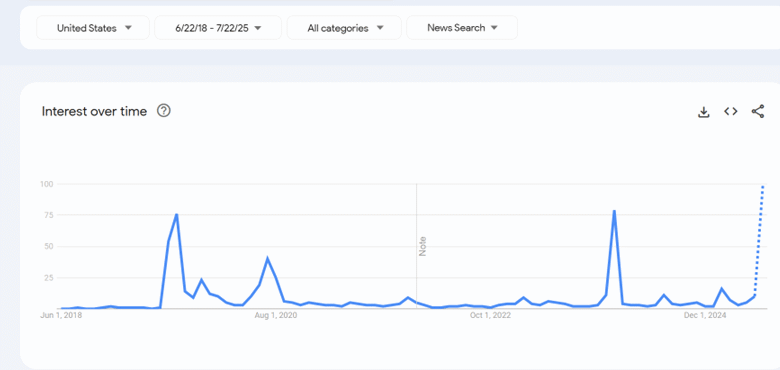Click the tall chart peak after Oct 2022

614,211
